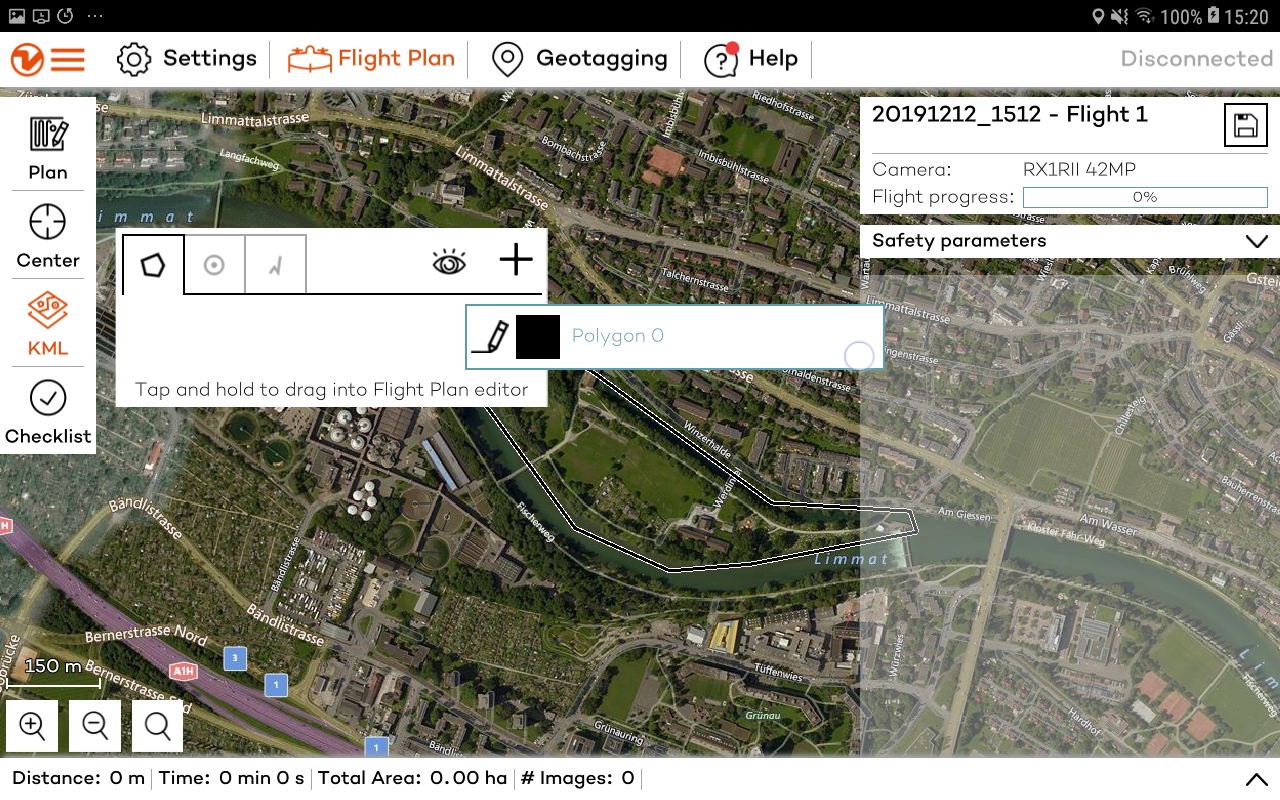Collapse the bottom statistics bar
Image resolution: width=1280 pixels, height=800 pixels.
1257,778
